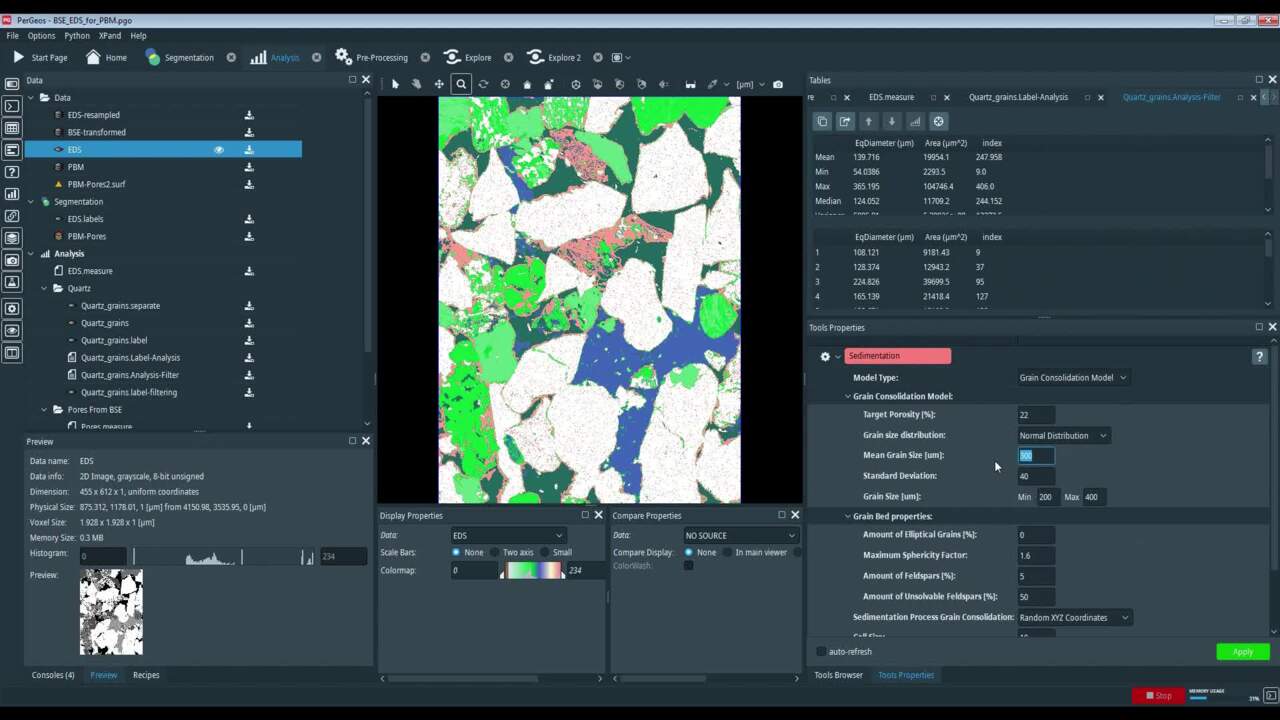The image size is (1280, 720).
Task: Click the EDS preview thumbnail
Action: [x=111, y=612]
